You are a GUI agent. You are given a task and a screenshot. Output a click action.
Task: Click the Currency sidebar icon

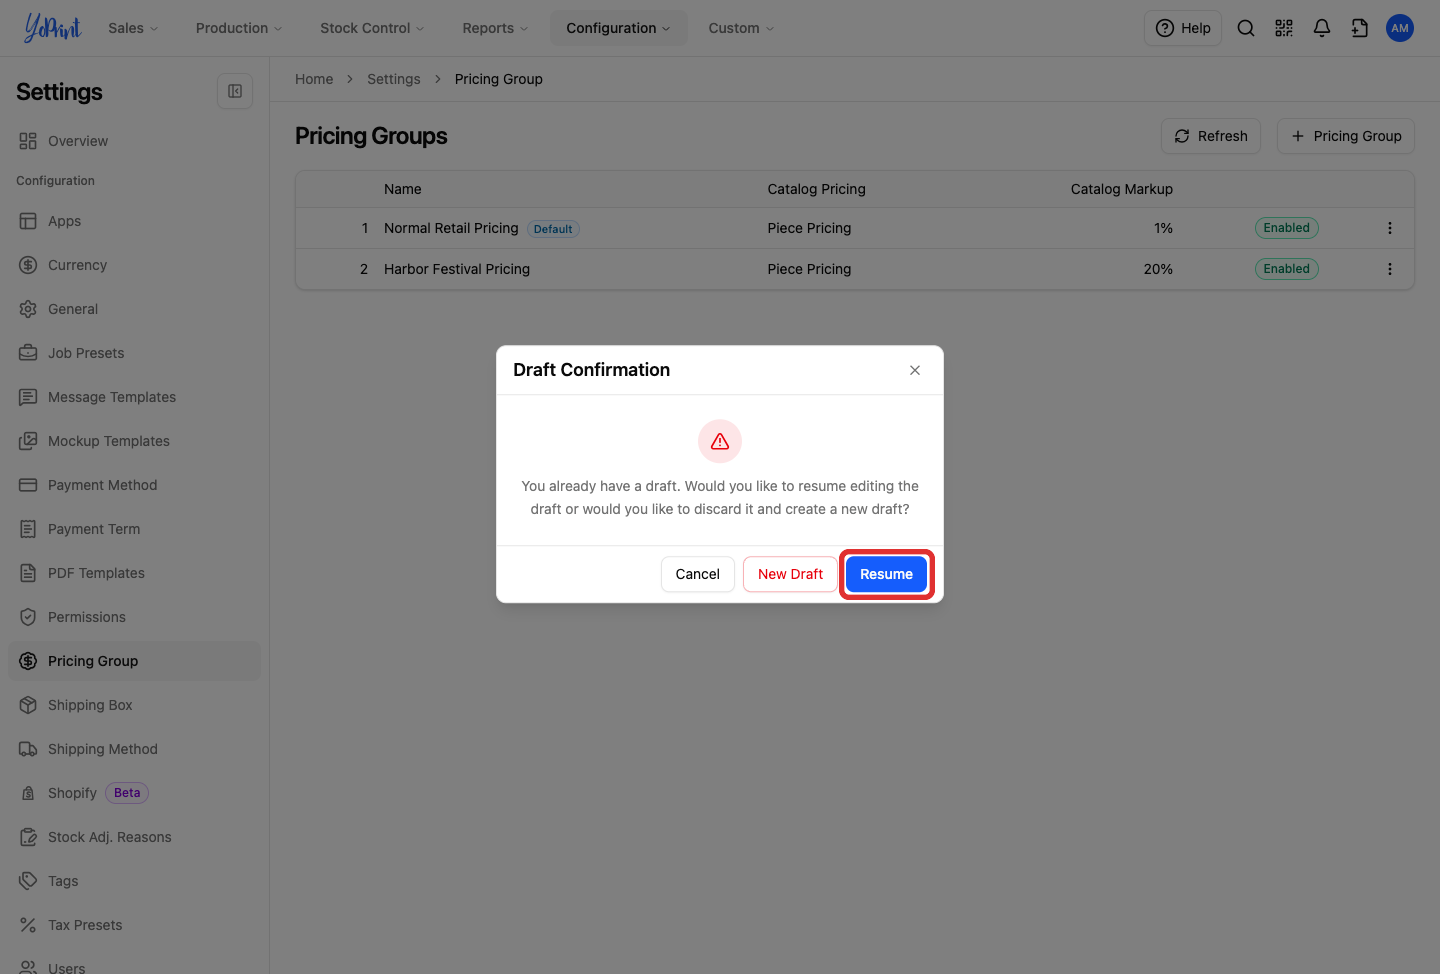pos(28,265)
